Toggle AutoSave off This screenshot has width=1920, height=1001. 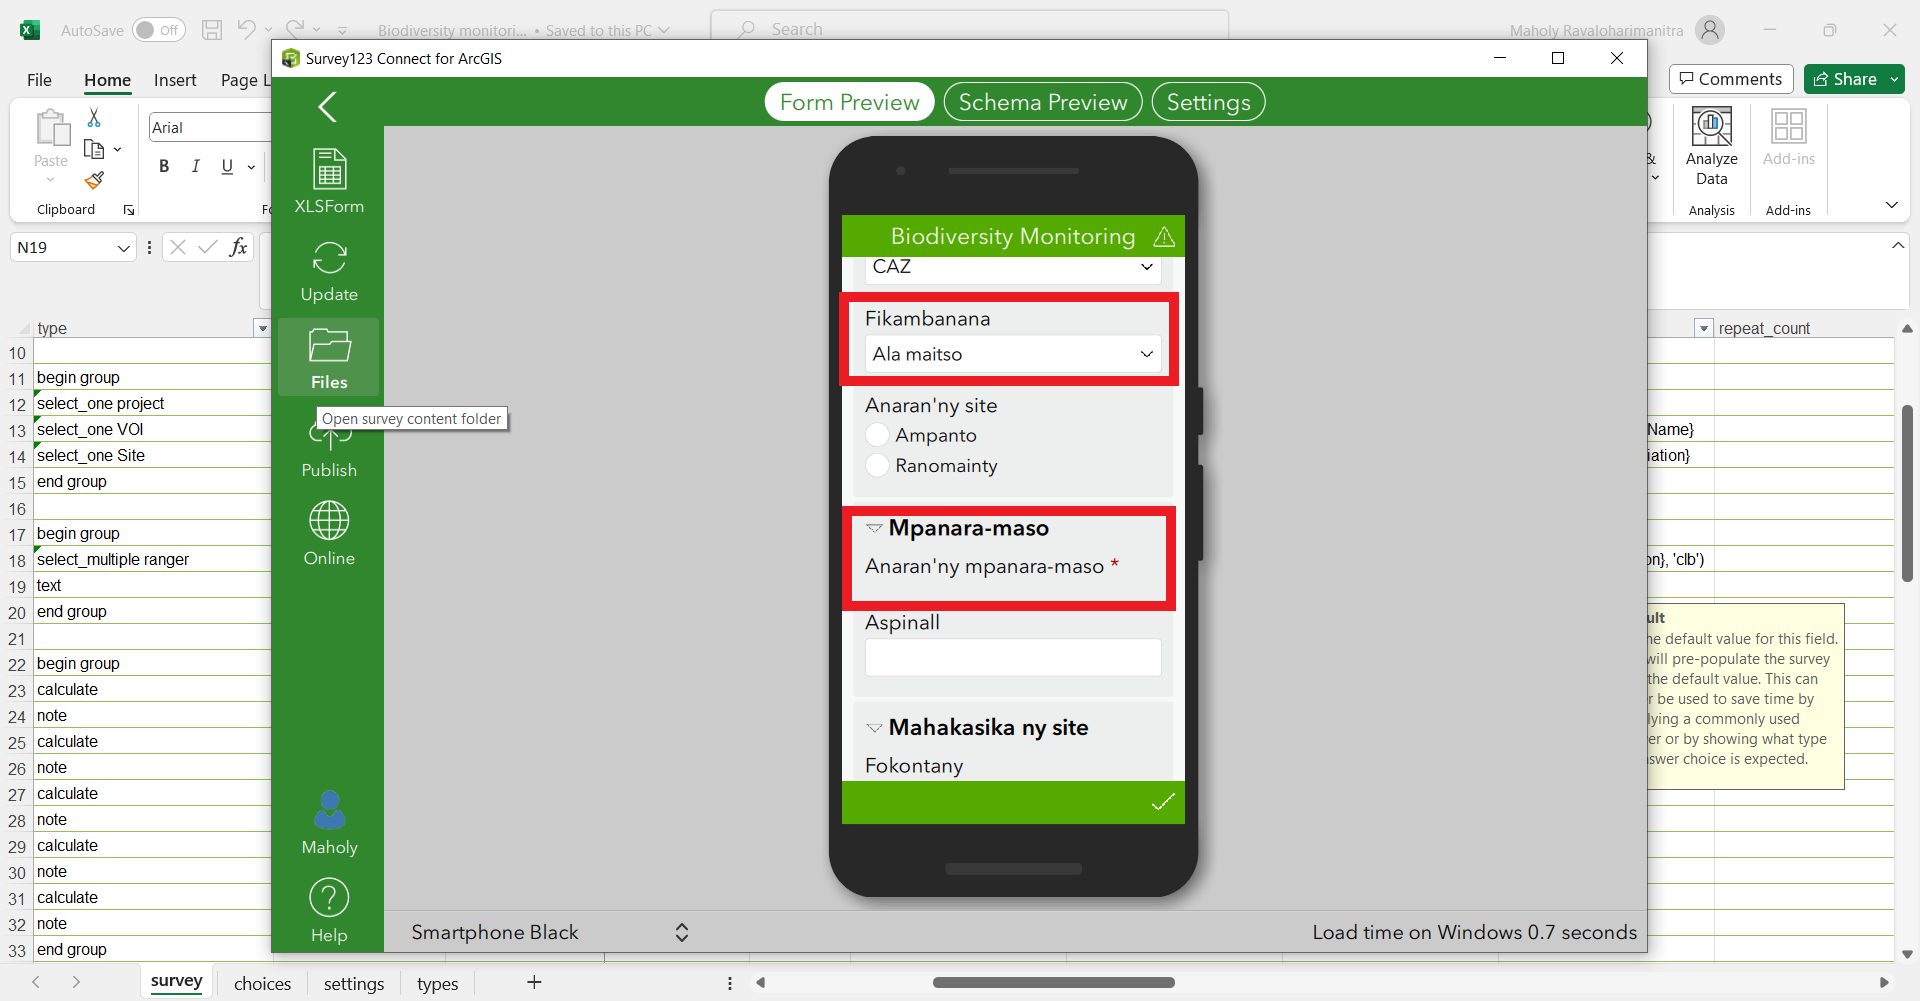click(158, 29)
